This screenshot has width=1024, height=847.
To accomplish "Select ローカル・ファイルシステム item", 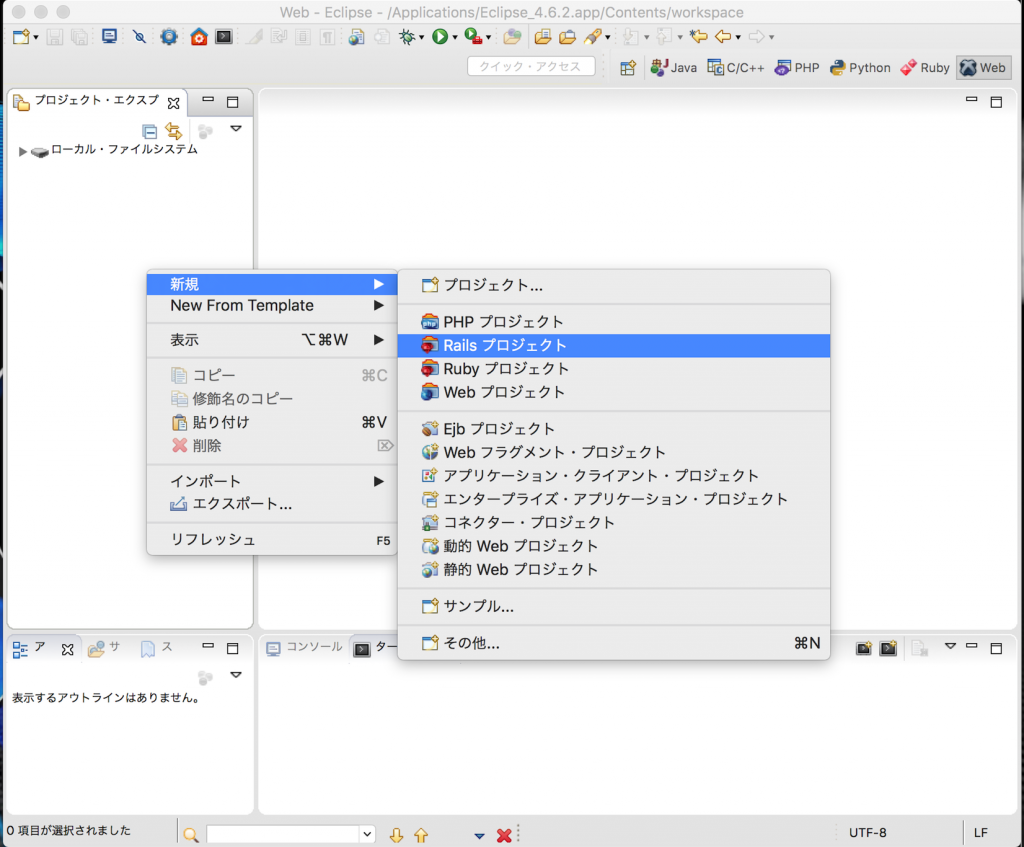I will 124,150.
